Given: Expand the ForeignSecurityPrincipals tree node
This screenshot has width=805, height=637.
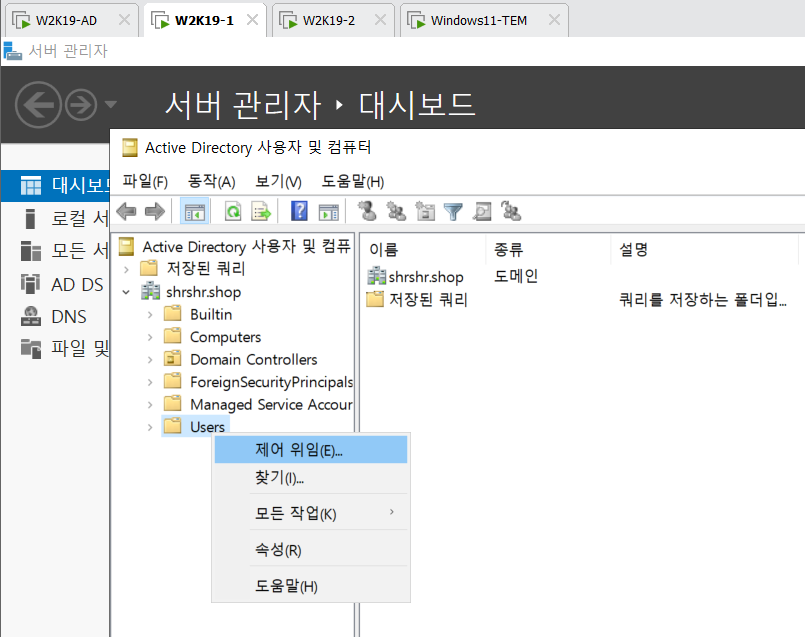Looking at the screenshot, I should (150, 382).
